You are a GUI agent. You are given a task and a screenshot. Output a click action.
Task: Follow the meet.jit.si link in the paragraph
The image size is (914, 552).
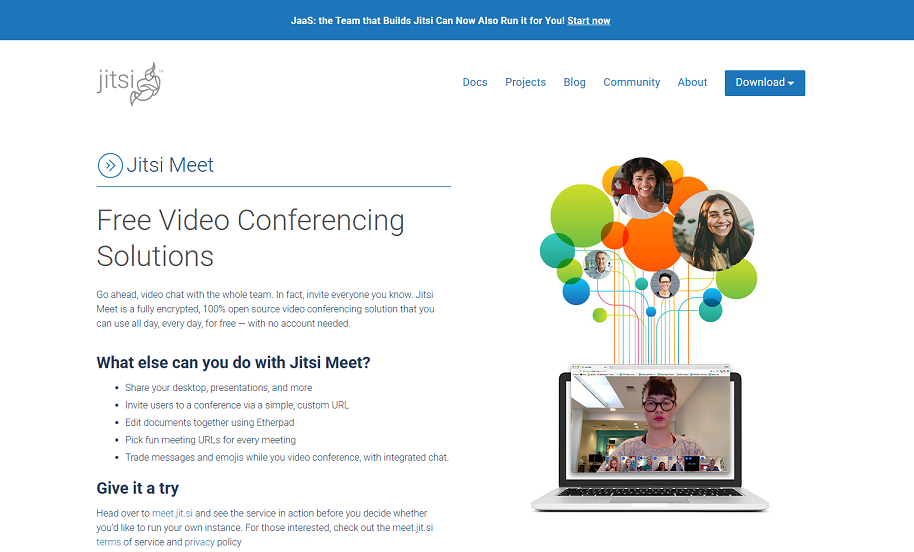pos(175,513)
